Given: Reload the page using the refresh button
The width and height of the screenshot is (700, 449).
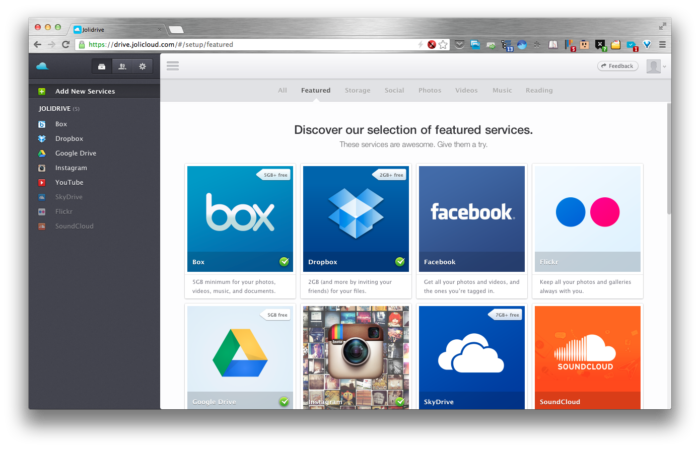Looking at the screenshot, I should click(66, 44).
